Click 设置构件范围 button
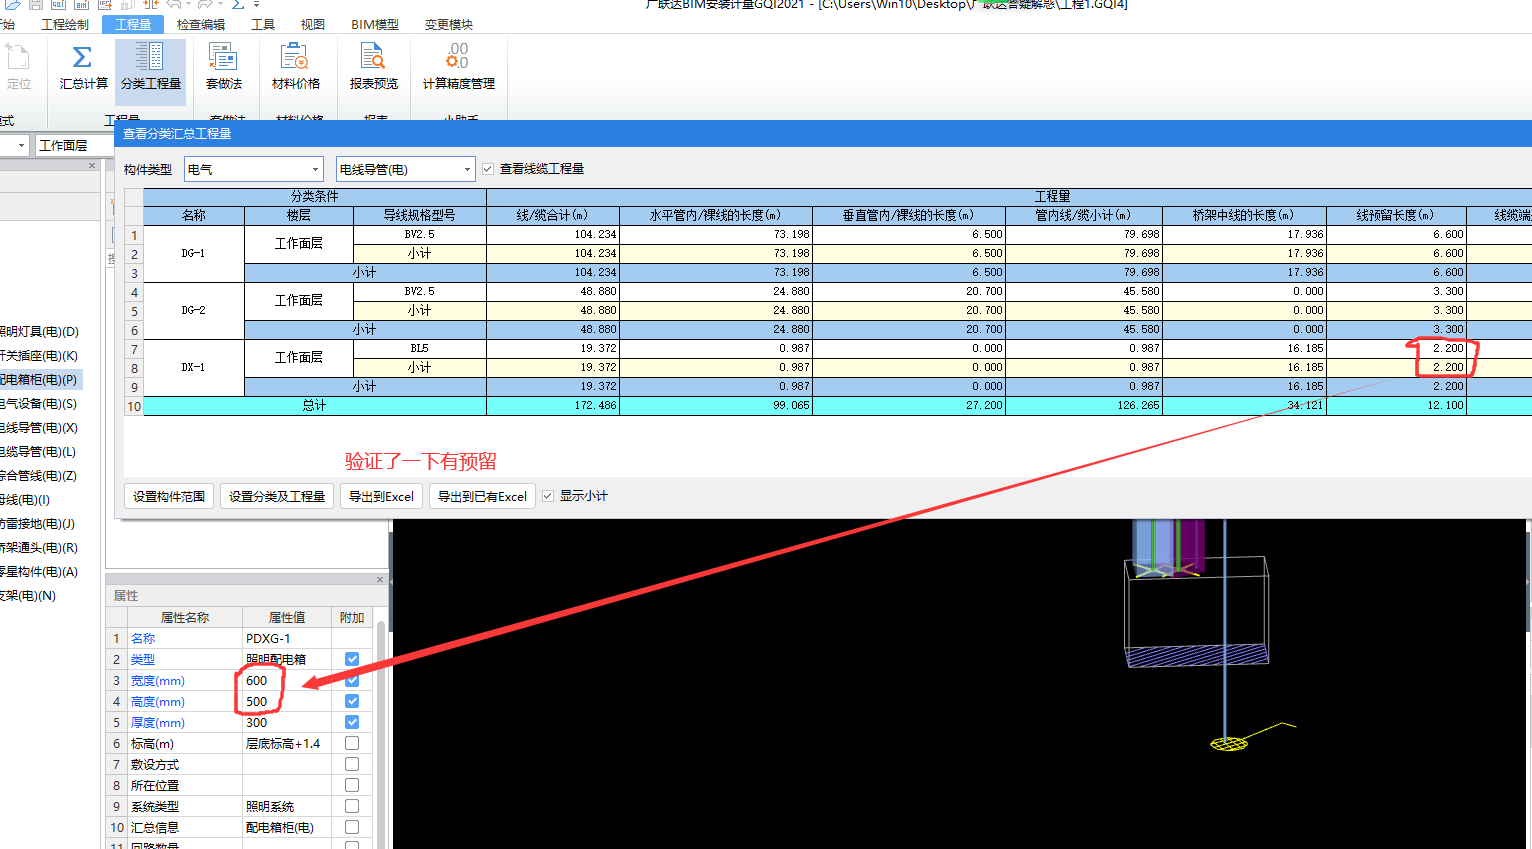1532x849 pixels. (x=169, y=496)
